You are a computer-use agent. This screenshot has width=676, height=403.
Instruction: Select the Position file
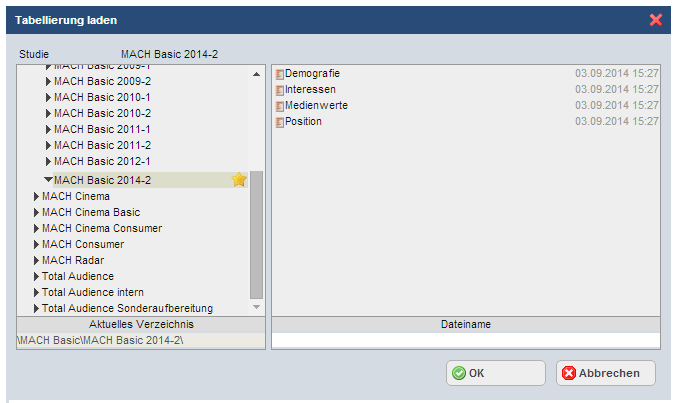tap(303, 122)
